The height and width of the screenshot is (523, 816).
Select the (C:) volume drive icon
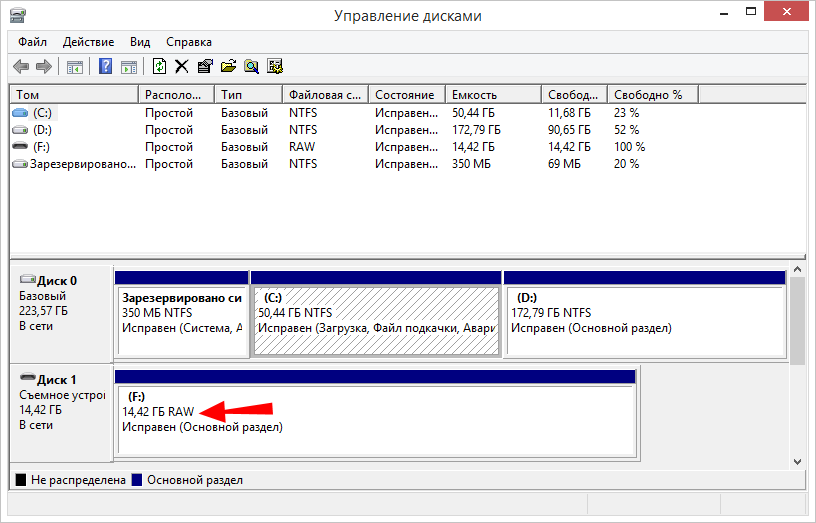pyautogui.click(x=20, y=113)
